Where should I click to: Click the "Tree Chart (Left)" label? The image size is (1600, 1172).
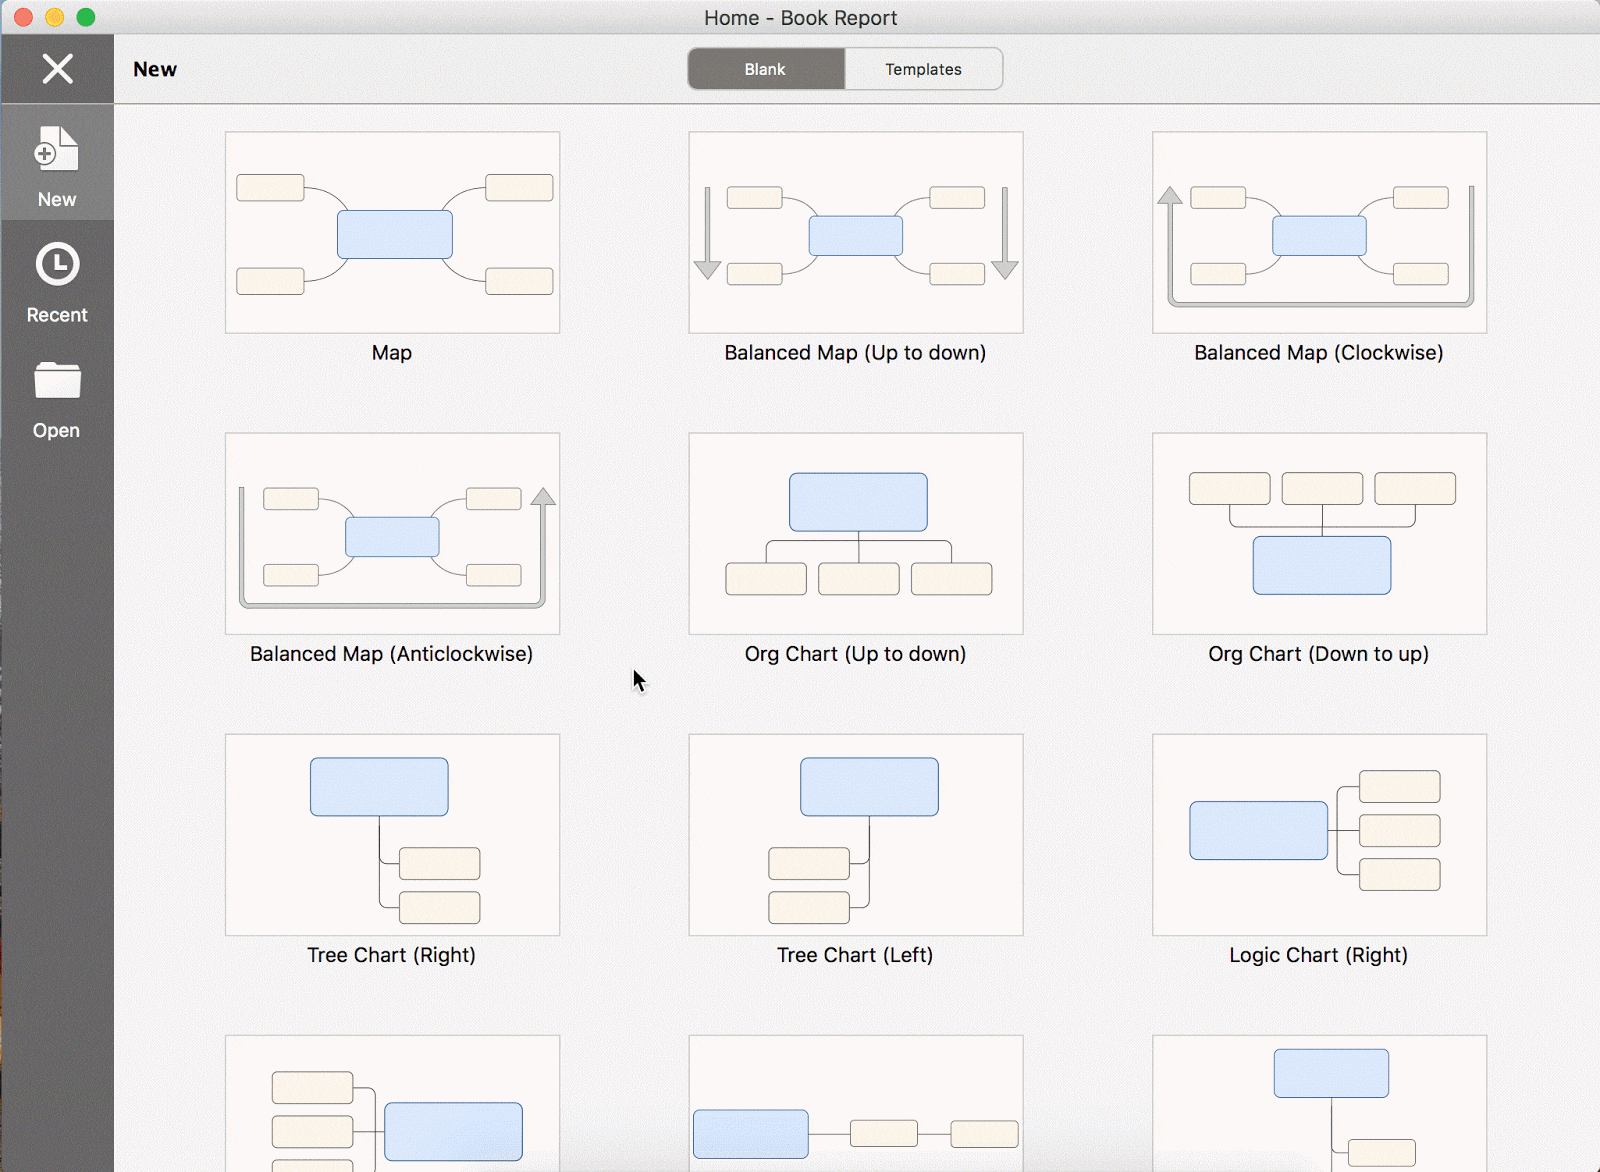click(855, 955)
